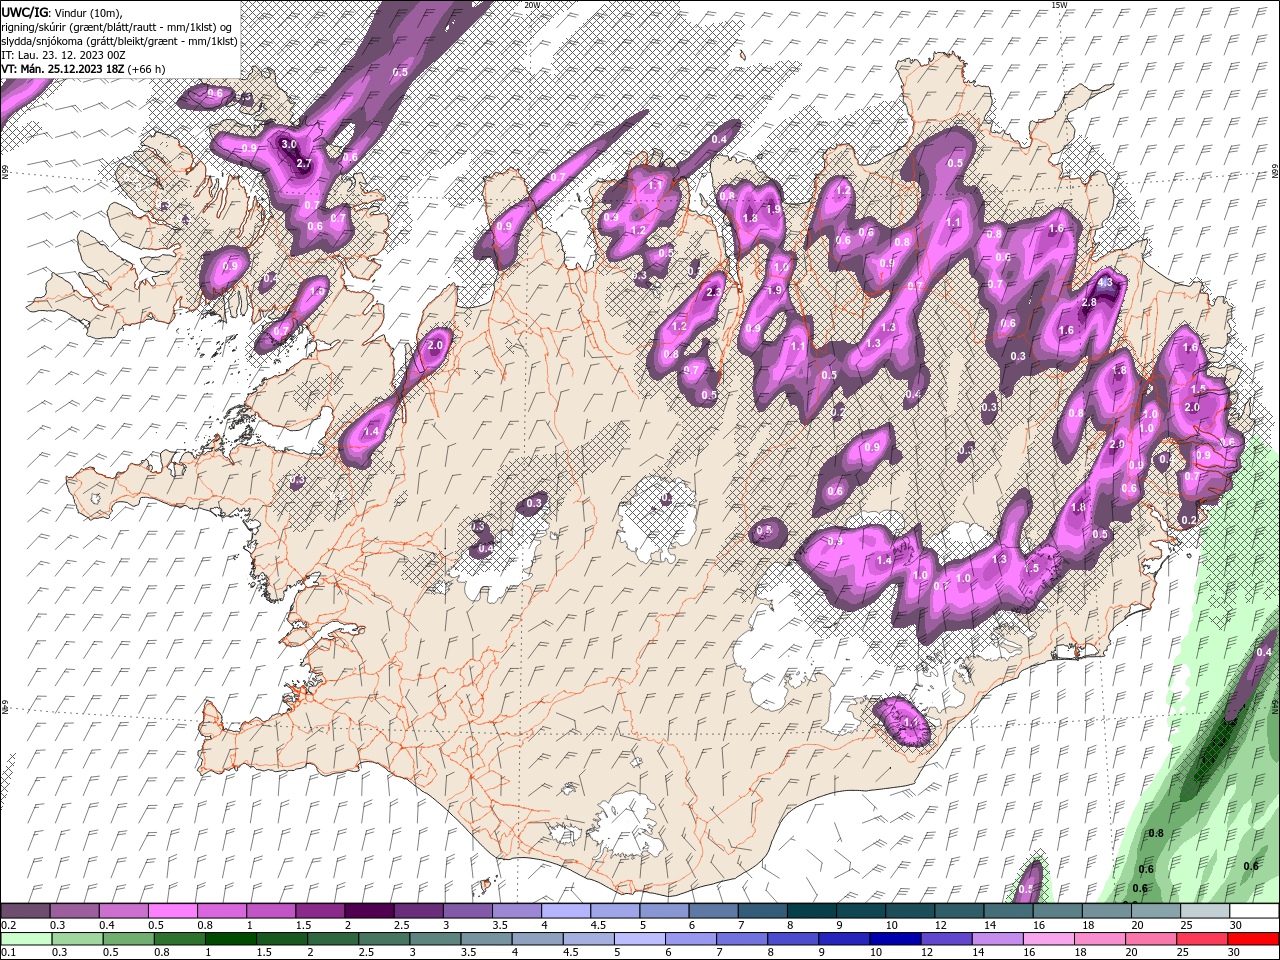Click the bright red swatch ending the rain legend

[x=1252, y=939]
